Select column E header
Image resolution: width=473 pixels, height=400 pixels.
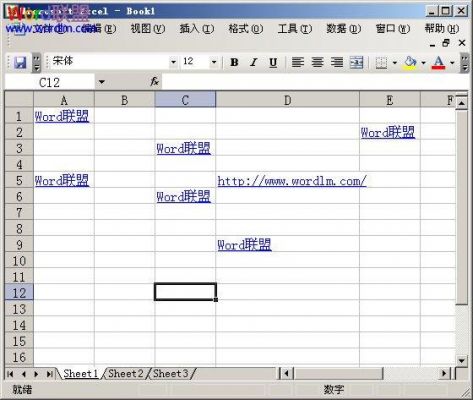(390, 100)
